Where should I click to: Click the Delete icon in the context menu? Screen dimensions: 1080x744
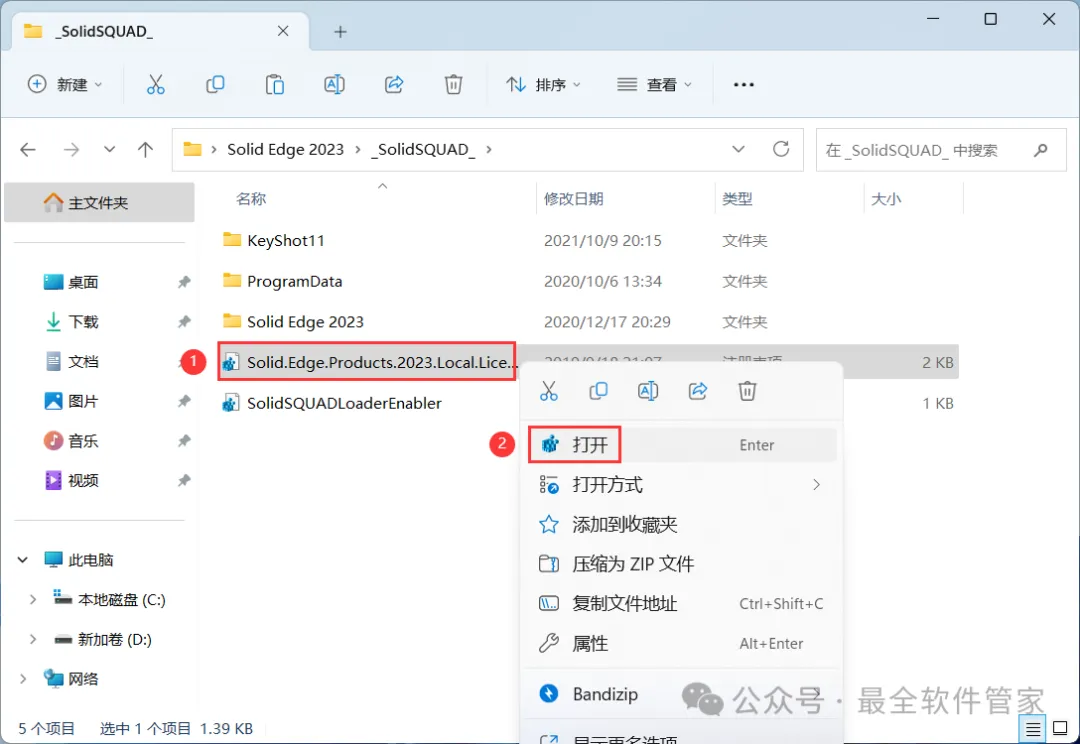click(x=747, y=391)
